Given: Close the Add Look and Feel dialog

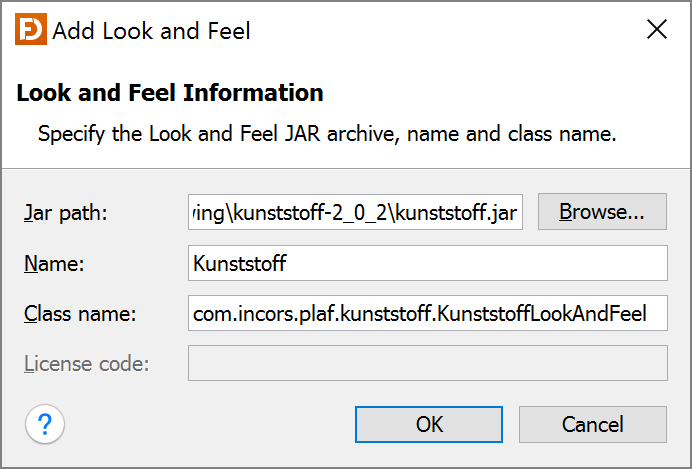Looking at the screenshot, I should pos(656,30).
